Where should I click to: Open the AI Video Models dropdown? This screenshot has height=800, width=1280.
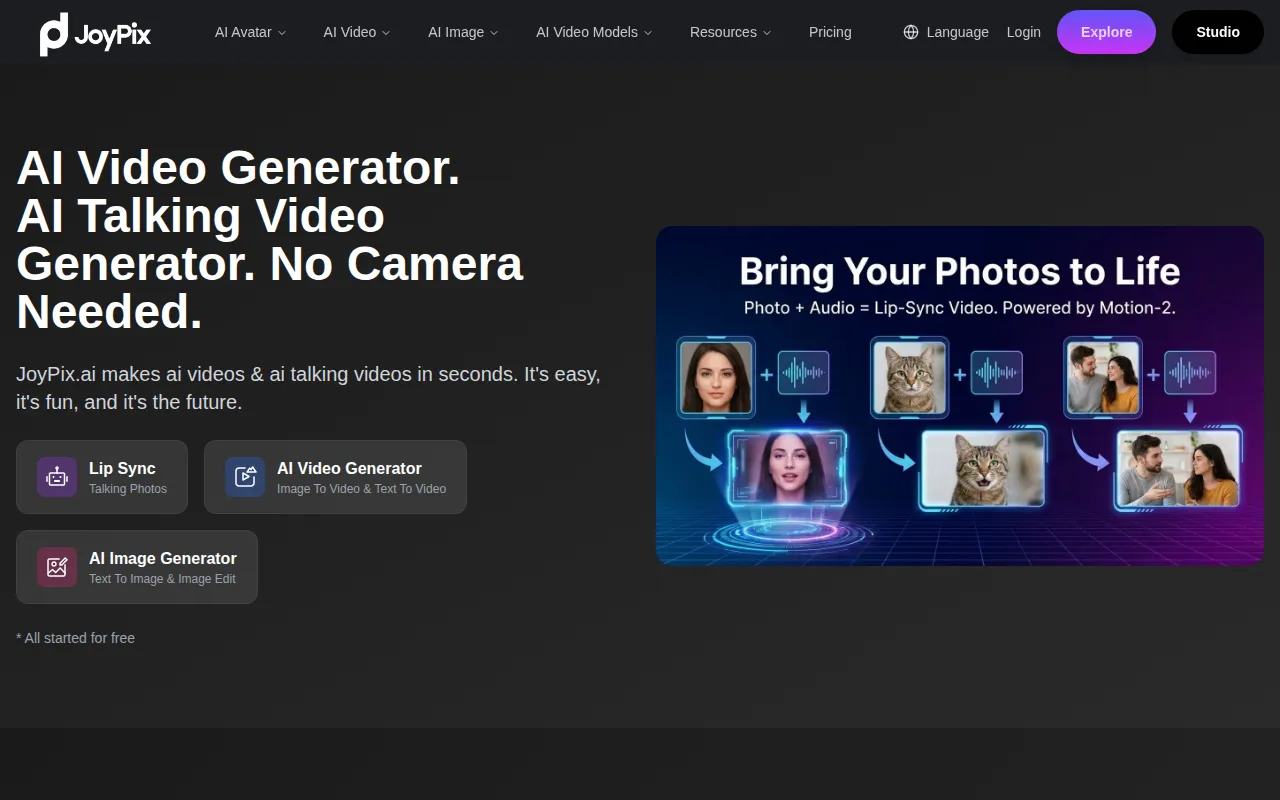[x=594, y=32]
